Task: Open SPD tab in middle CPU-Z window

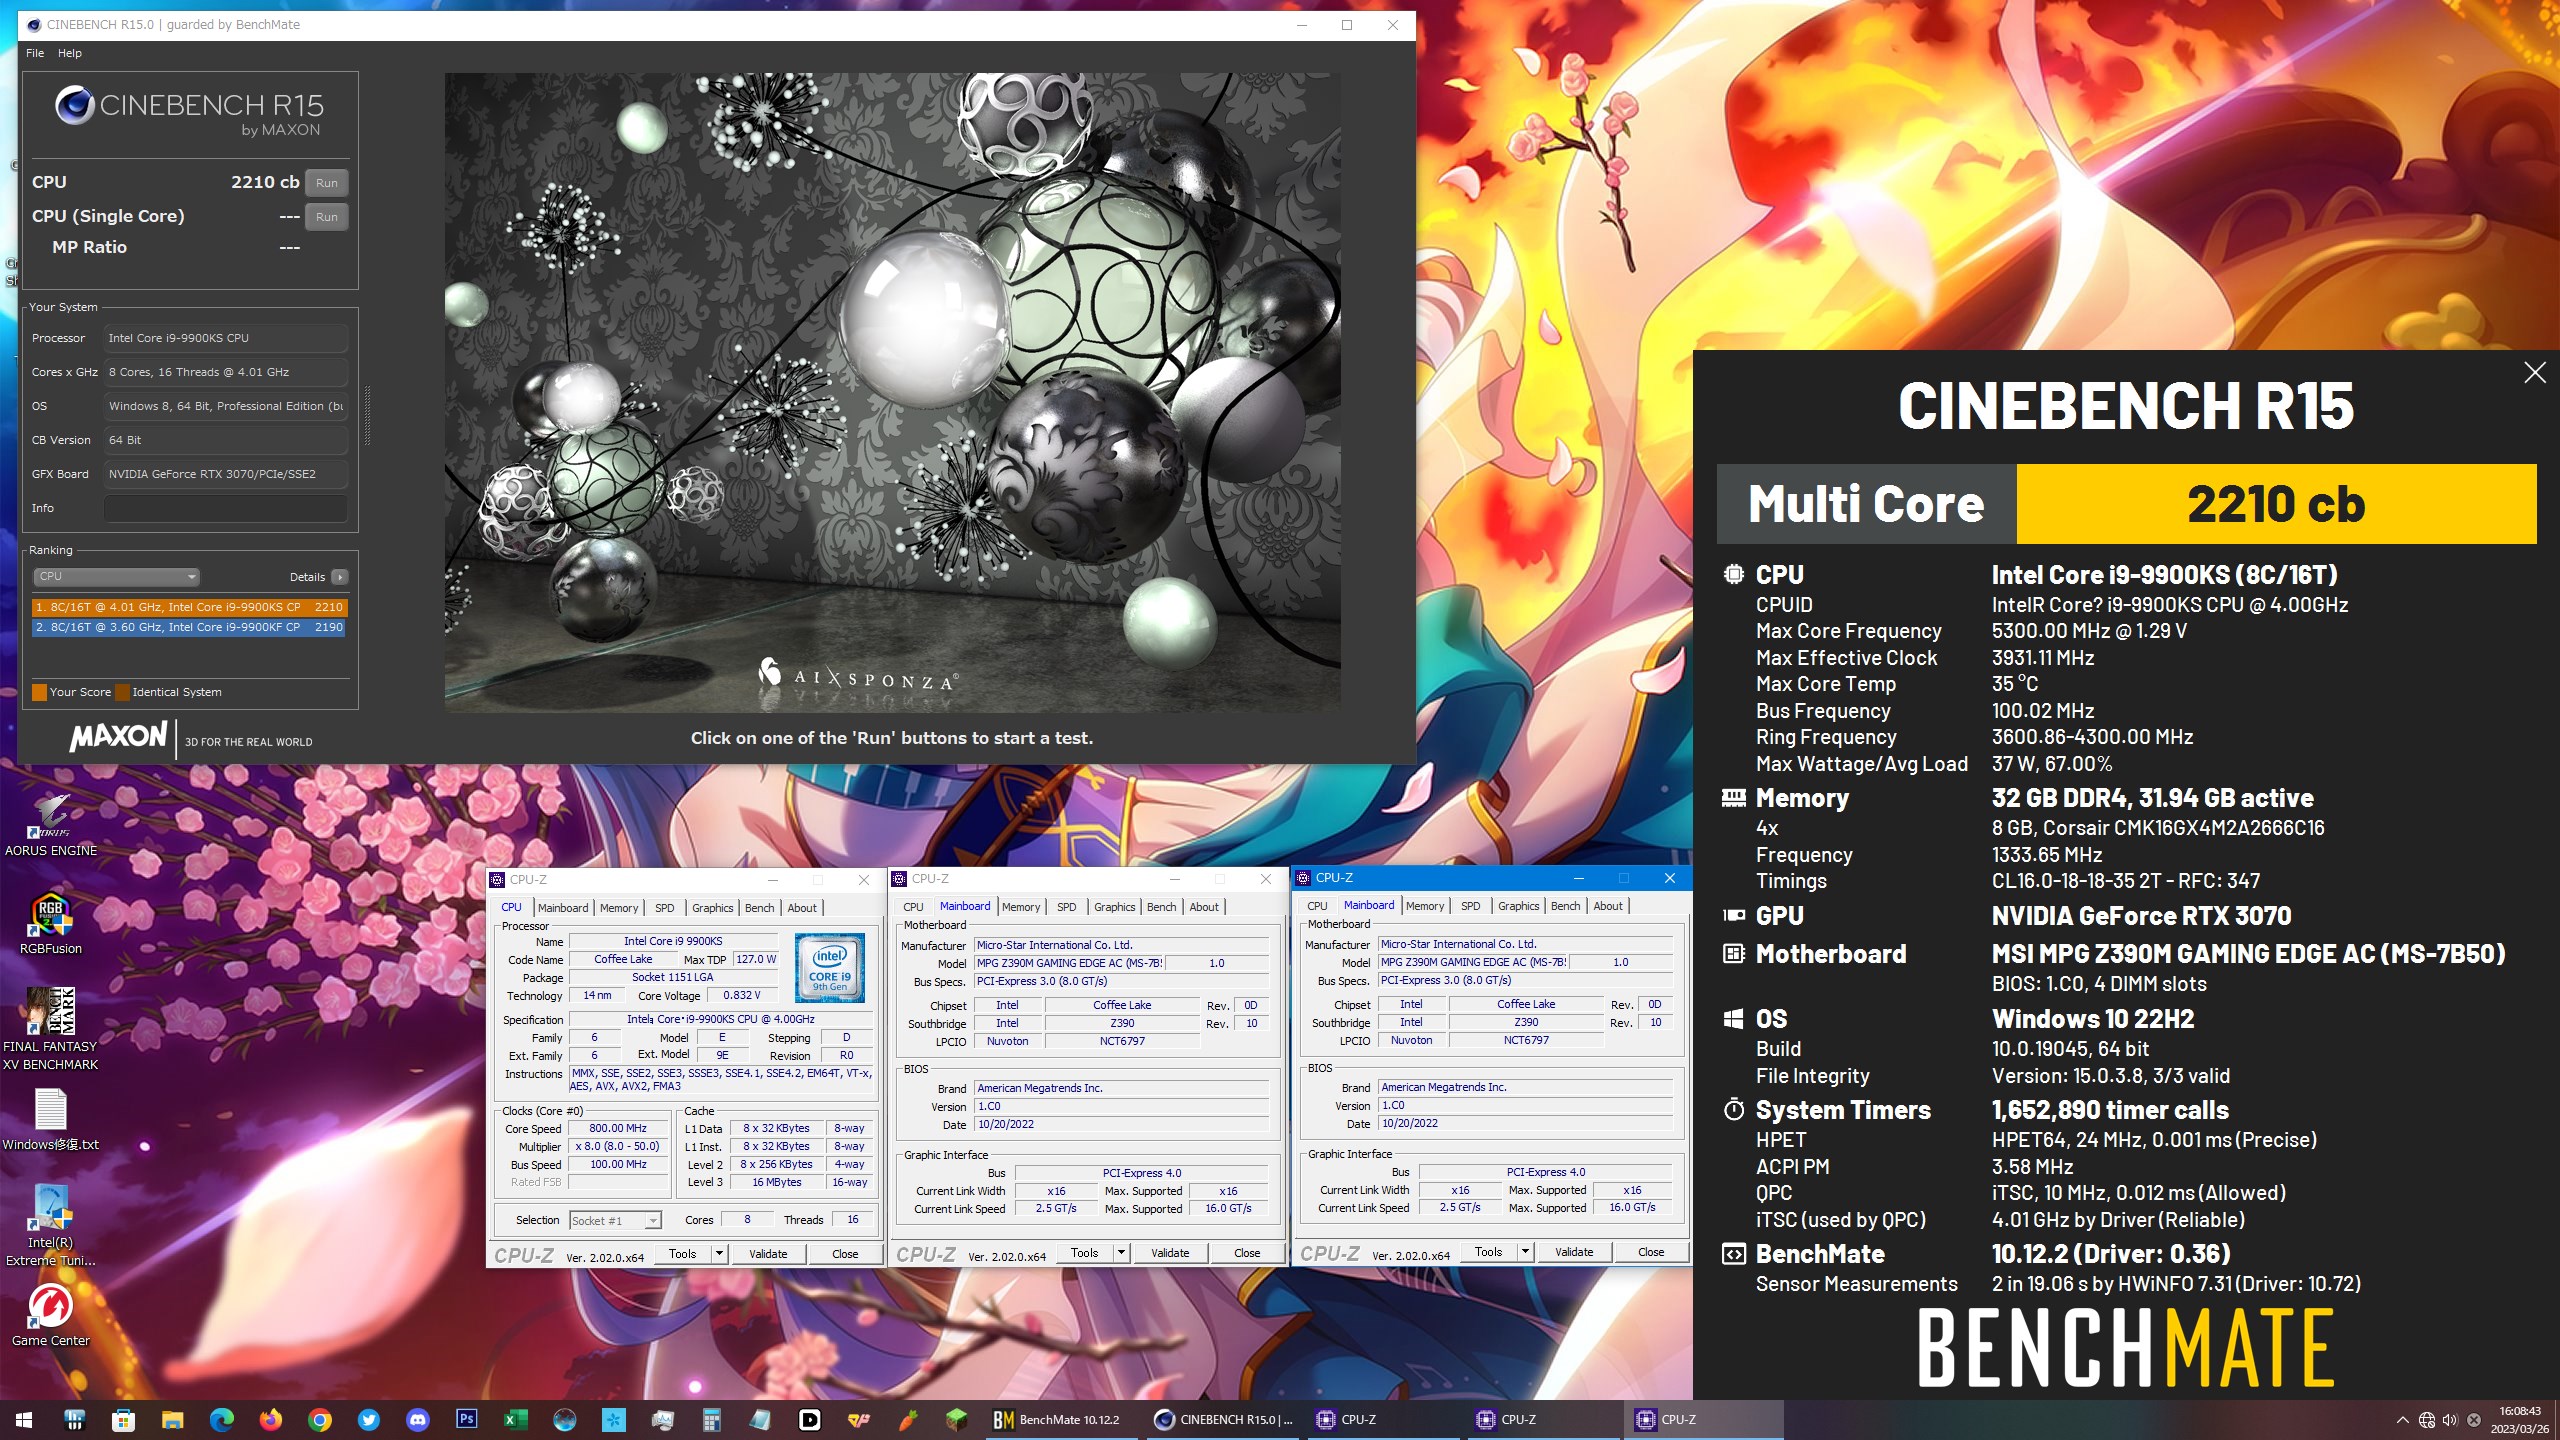Action: pos(1067,907)
